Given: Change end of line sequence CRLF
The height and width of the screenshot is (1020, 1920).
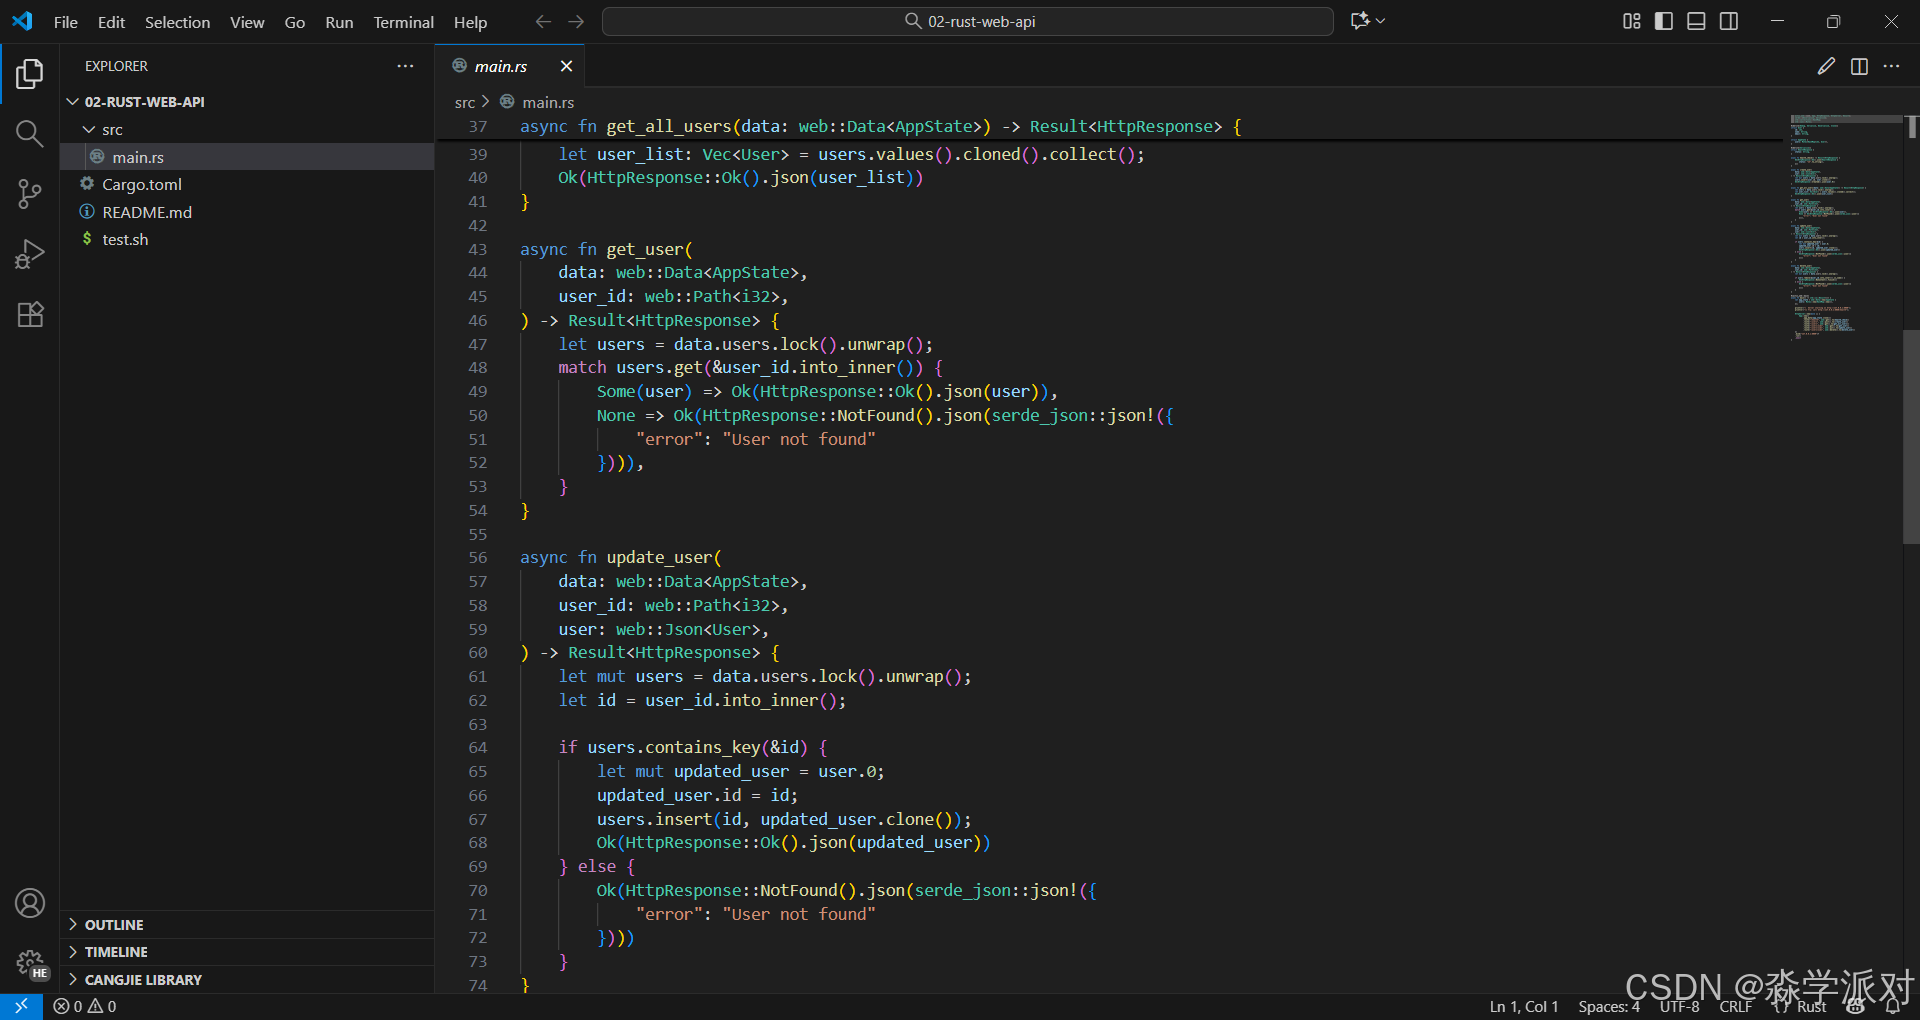Looking at the screenshot, I should 1735,1007.
